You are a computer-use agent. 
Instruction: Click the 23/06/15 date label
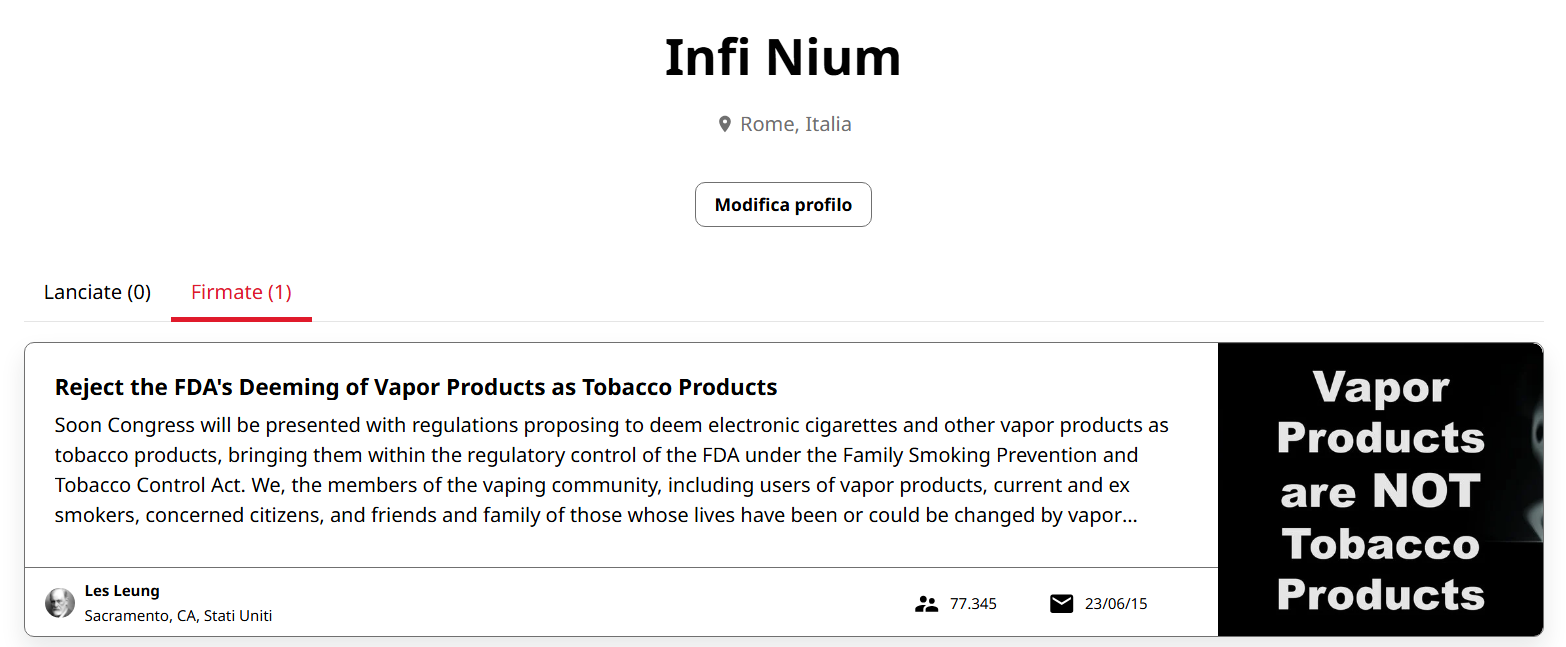pos(1116,604)
